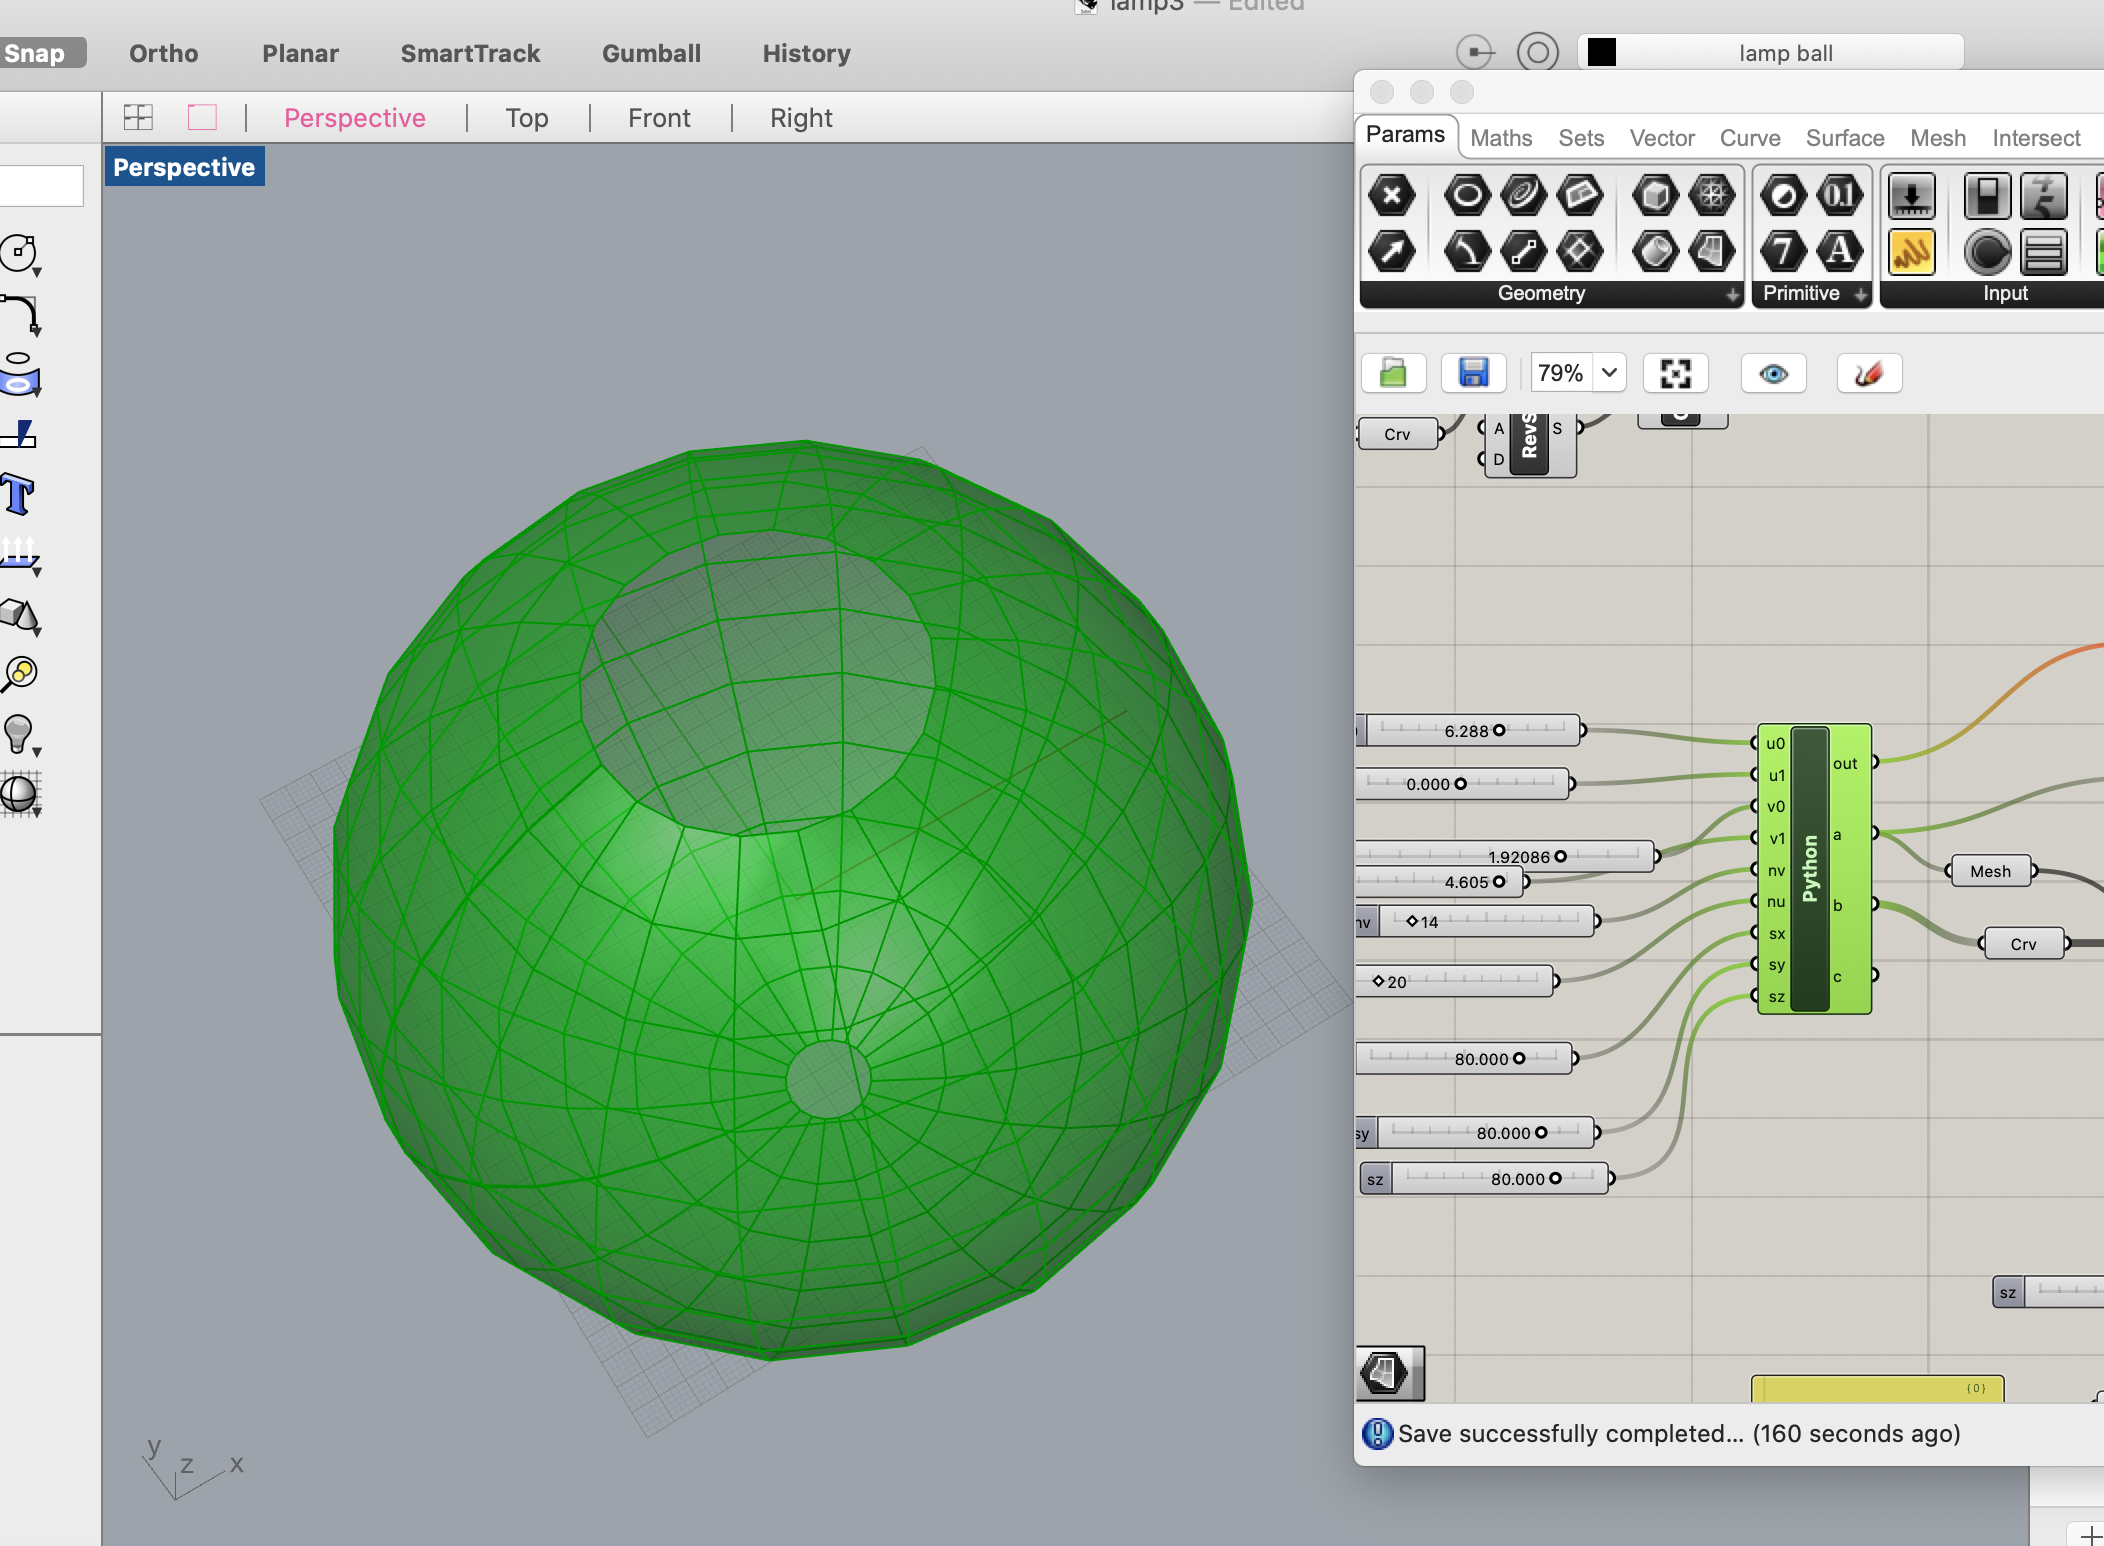Select the Curve tab in Grasshopper

(x=1751, y=136)
